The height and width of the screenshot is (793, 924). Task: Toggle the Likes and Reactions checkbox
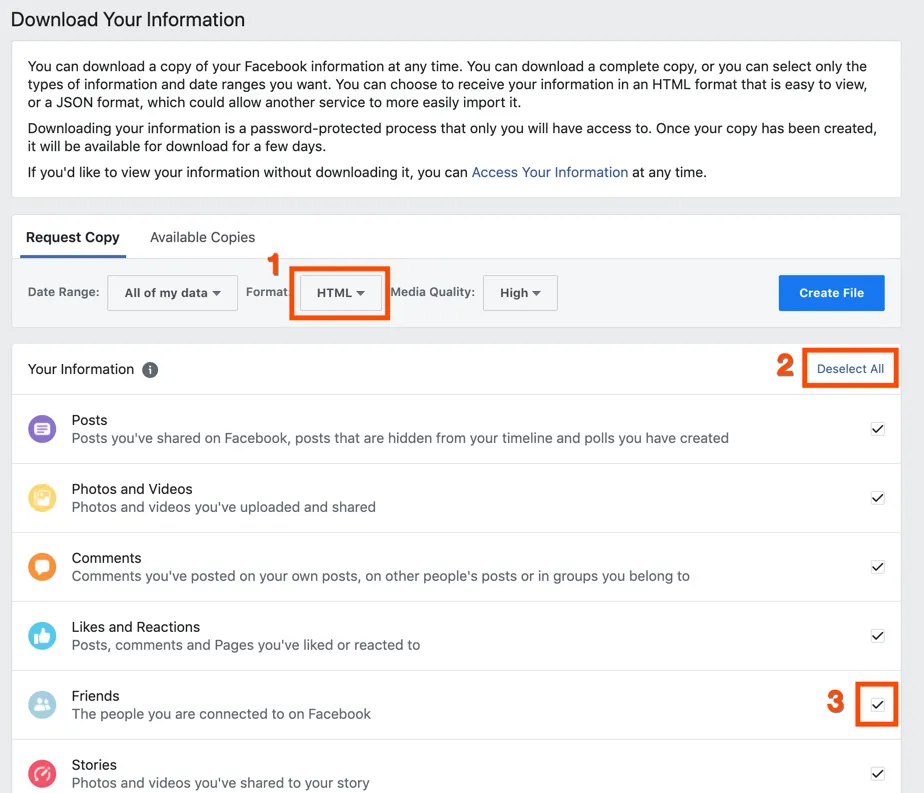coord(877,636)
